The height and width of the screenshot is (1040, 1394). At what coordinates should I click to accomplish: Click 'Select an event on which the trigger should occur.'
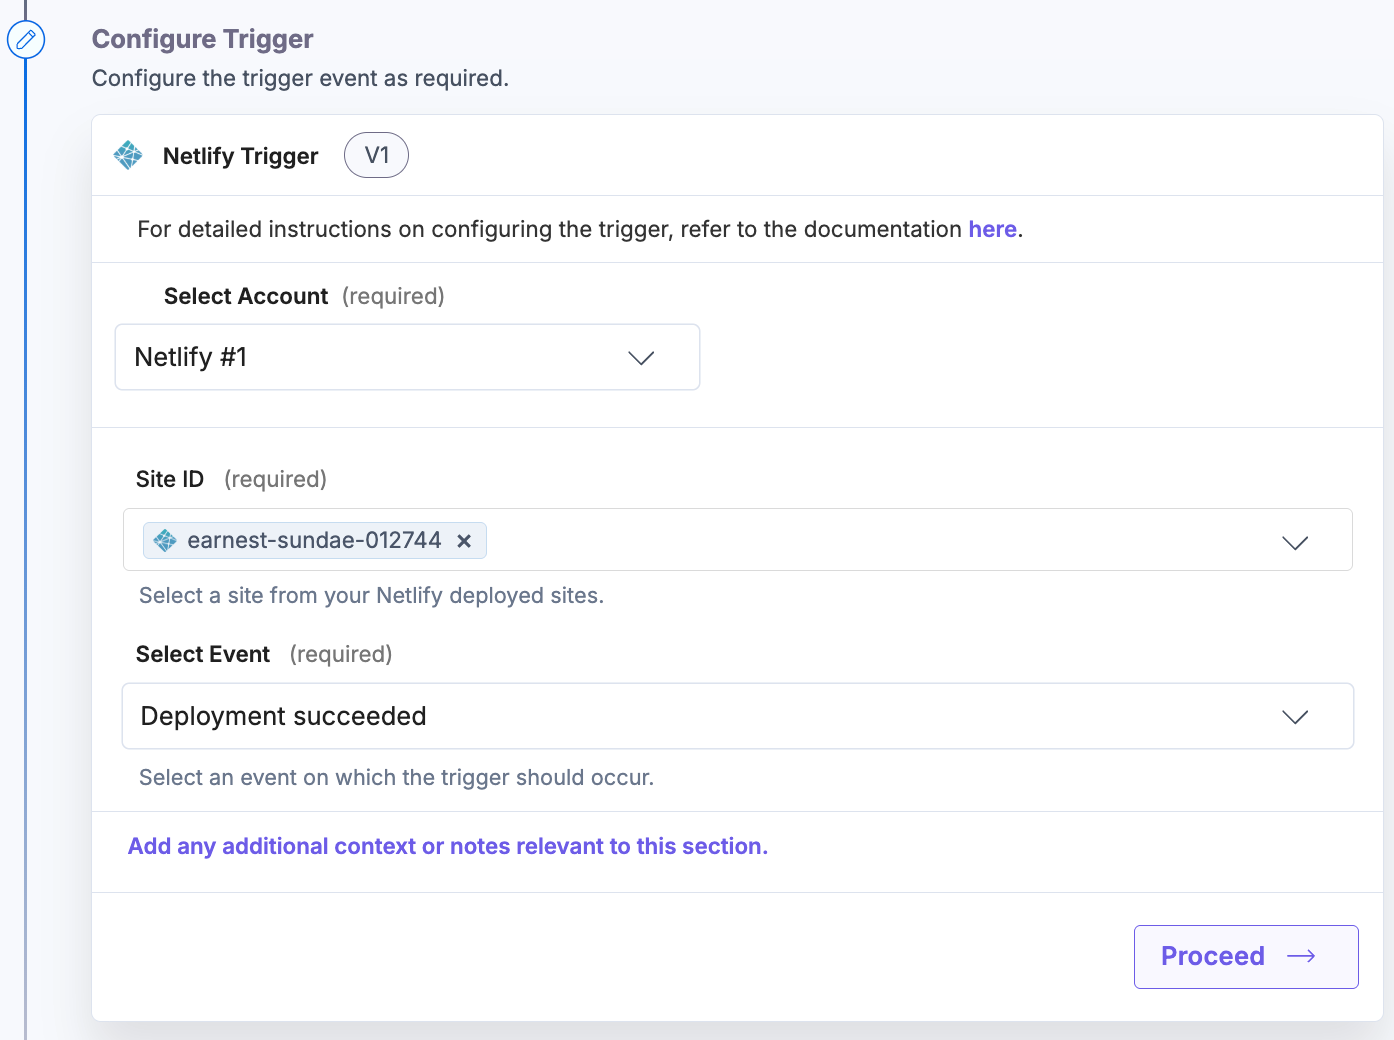pos(397,778)
